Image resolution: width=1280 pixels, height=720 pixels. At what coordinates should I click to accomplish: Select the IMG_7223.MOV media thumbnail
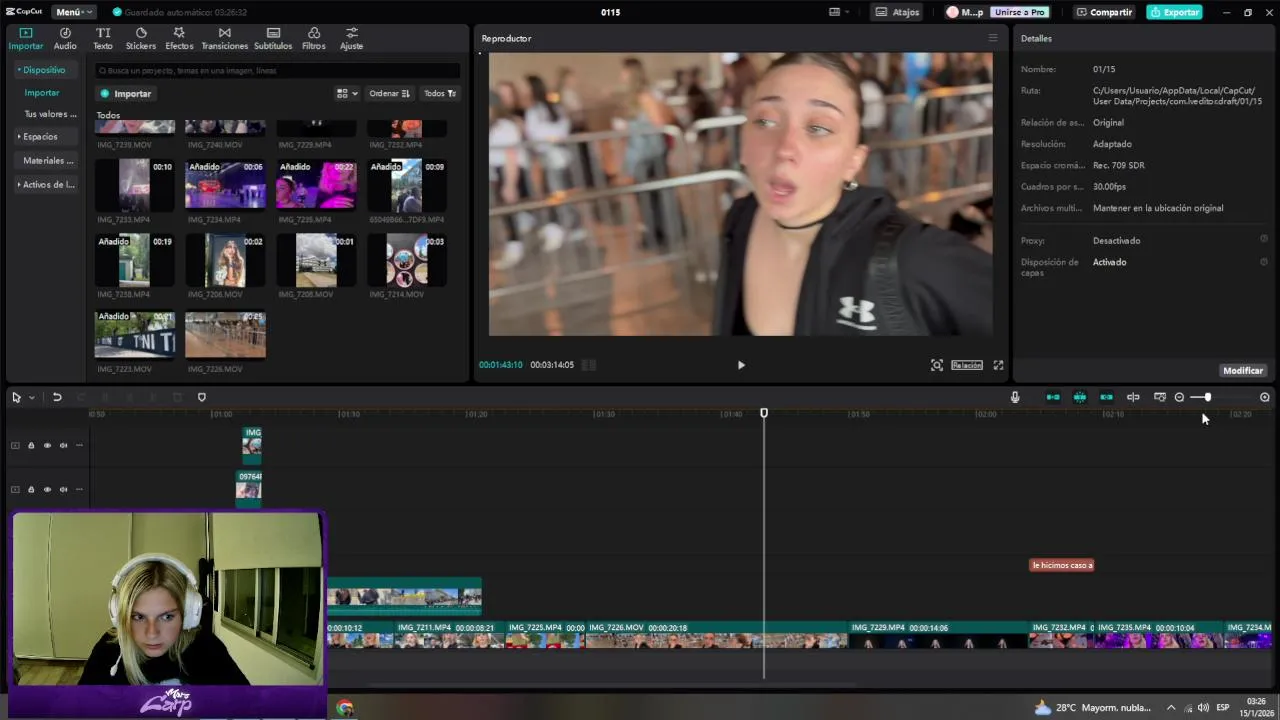134,335
